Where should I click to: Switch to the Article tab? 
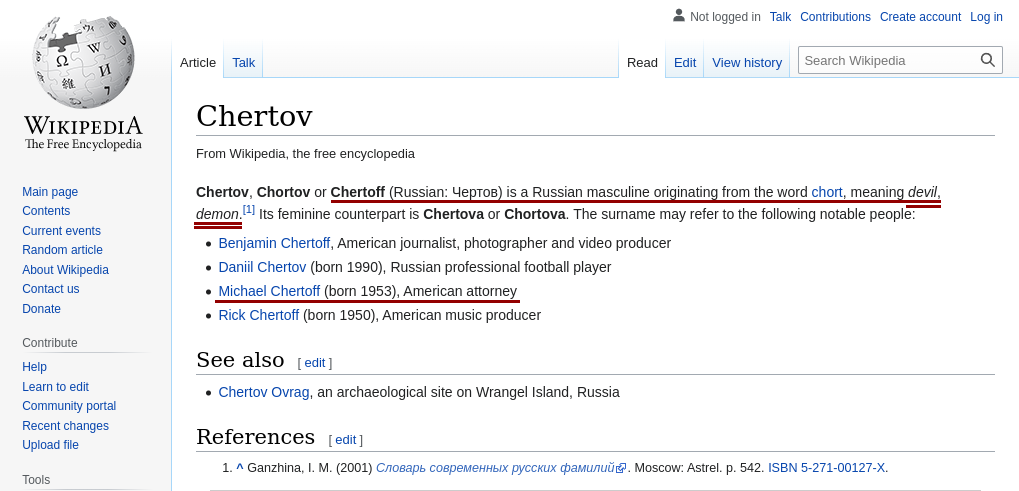click(198, 62)
